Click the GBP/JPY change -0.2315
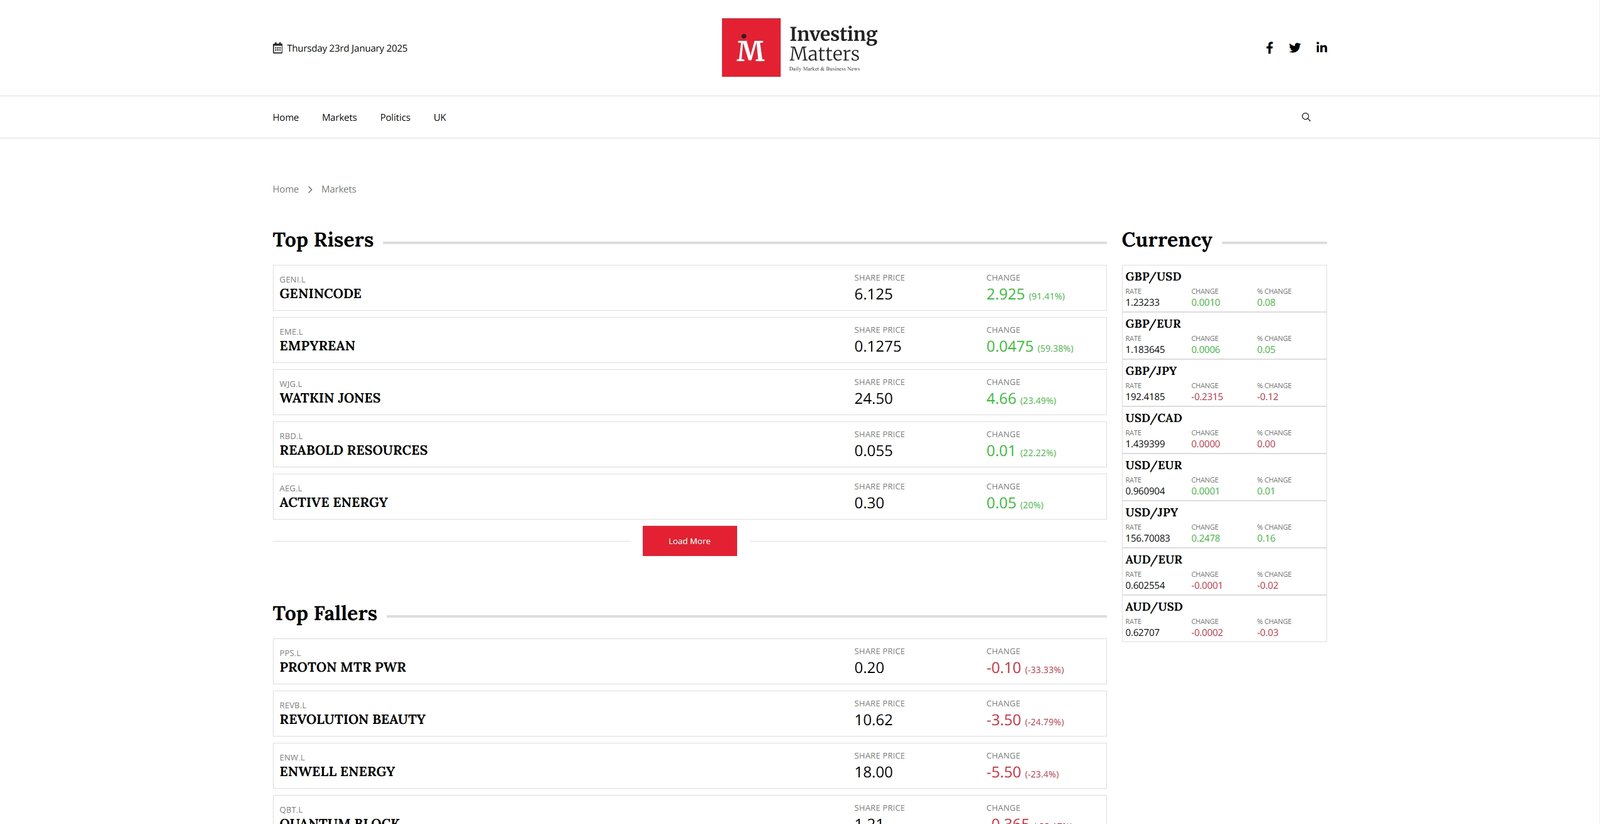 pyautogui.click(x=1207, y=397)
